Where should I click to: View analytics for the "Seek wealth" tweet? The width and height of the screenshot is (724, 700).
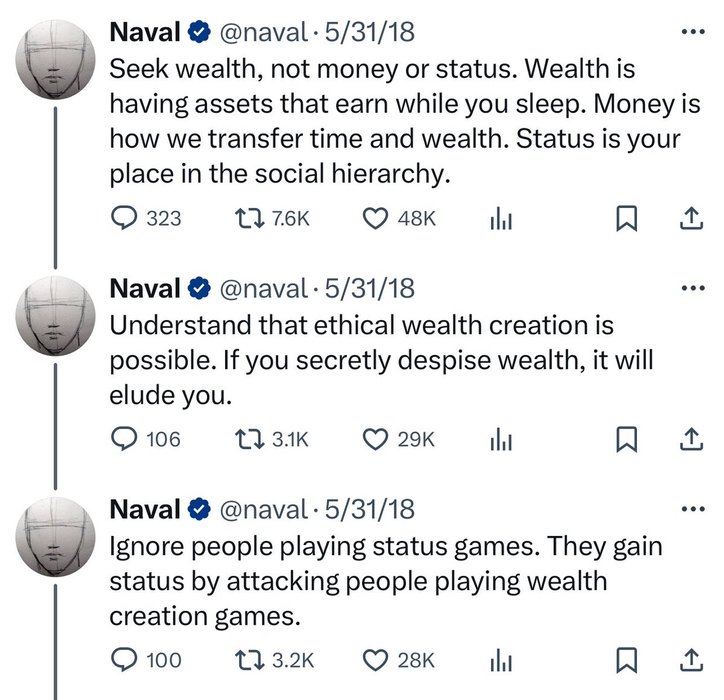point(499,218)
